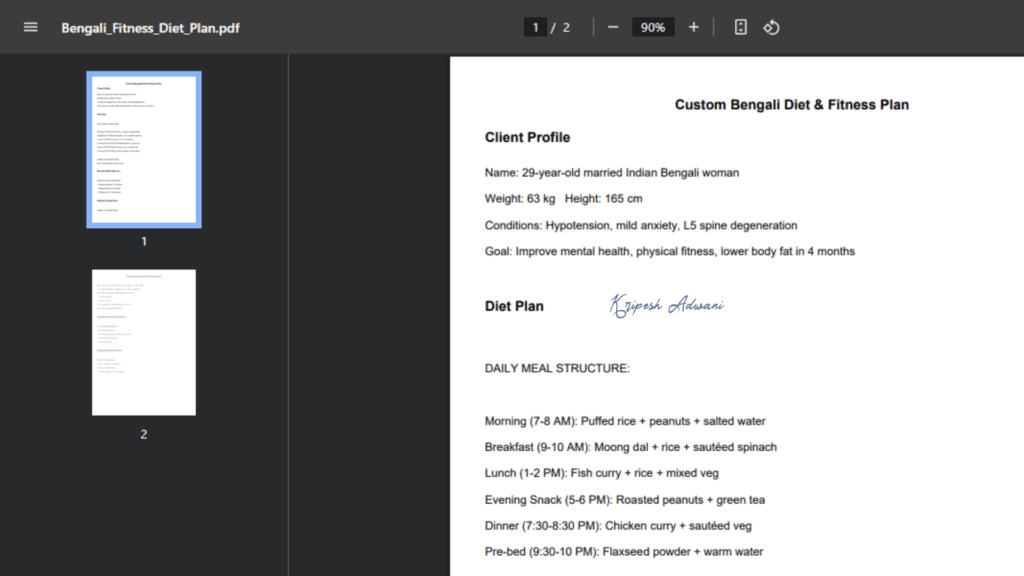Viewport: 1024px width, 576px height.
Task: Click the Morning (7-8 AM) meal line
Action: (x=625, y=421)
